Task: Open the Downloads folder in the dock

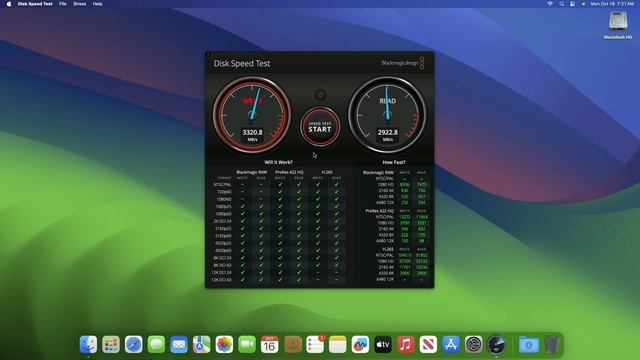Action: click(x=529, y=344)
